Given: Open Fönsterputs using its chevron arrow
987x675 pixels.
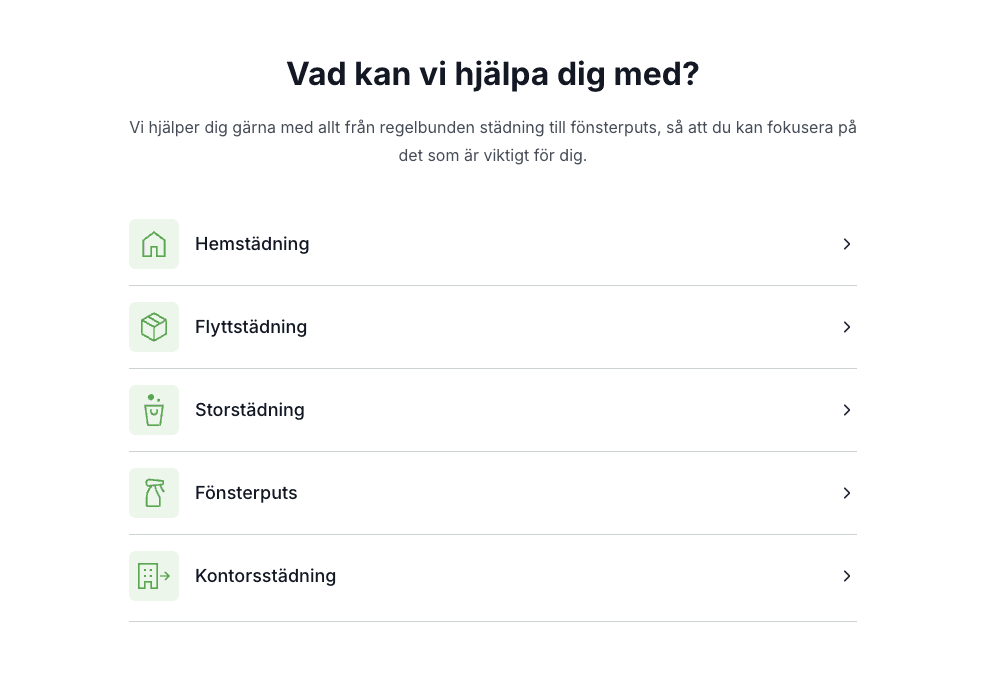Looking at the screenshot, I should coord(847,493).
